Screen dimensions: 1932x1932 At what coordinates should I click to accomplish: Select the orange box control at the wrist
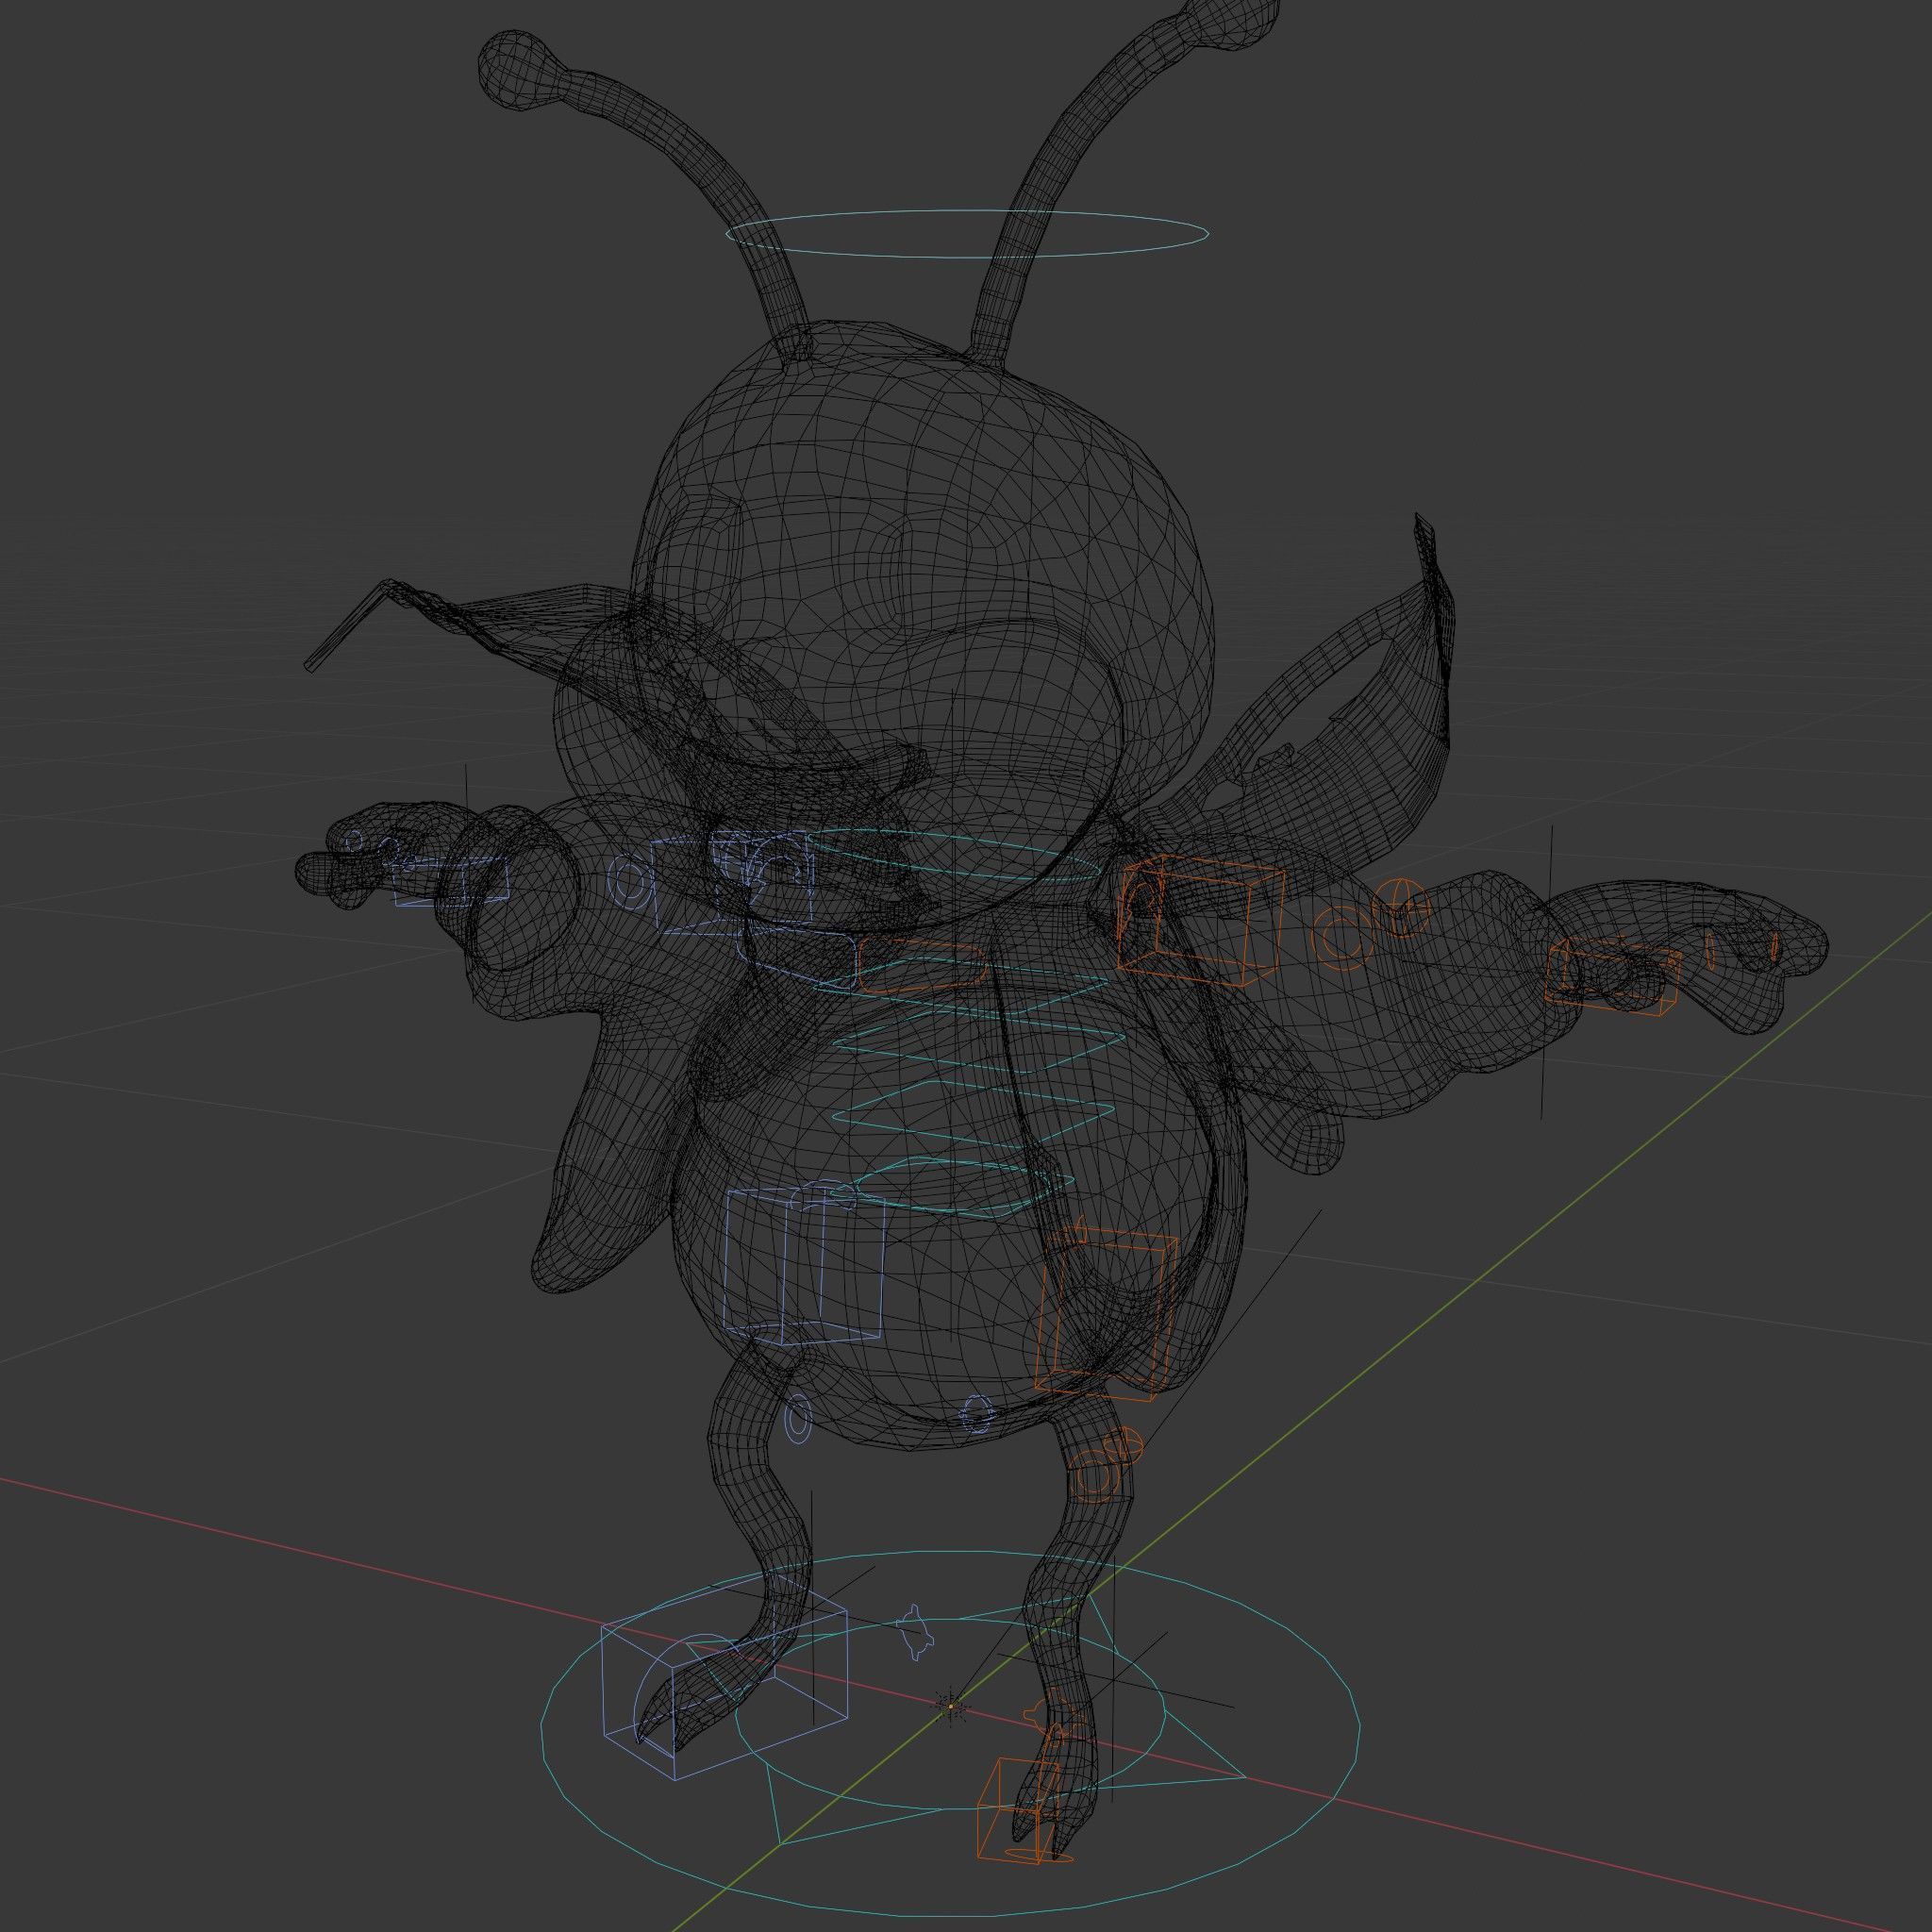coord(1611,975)
